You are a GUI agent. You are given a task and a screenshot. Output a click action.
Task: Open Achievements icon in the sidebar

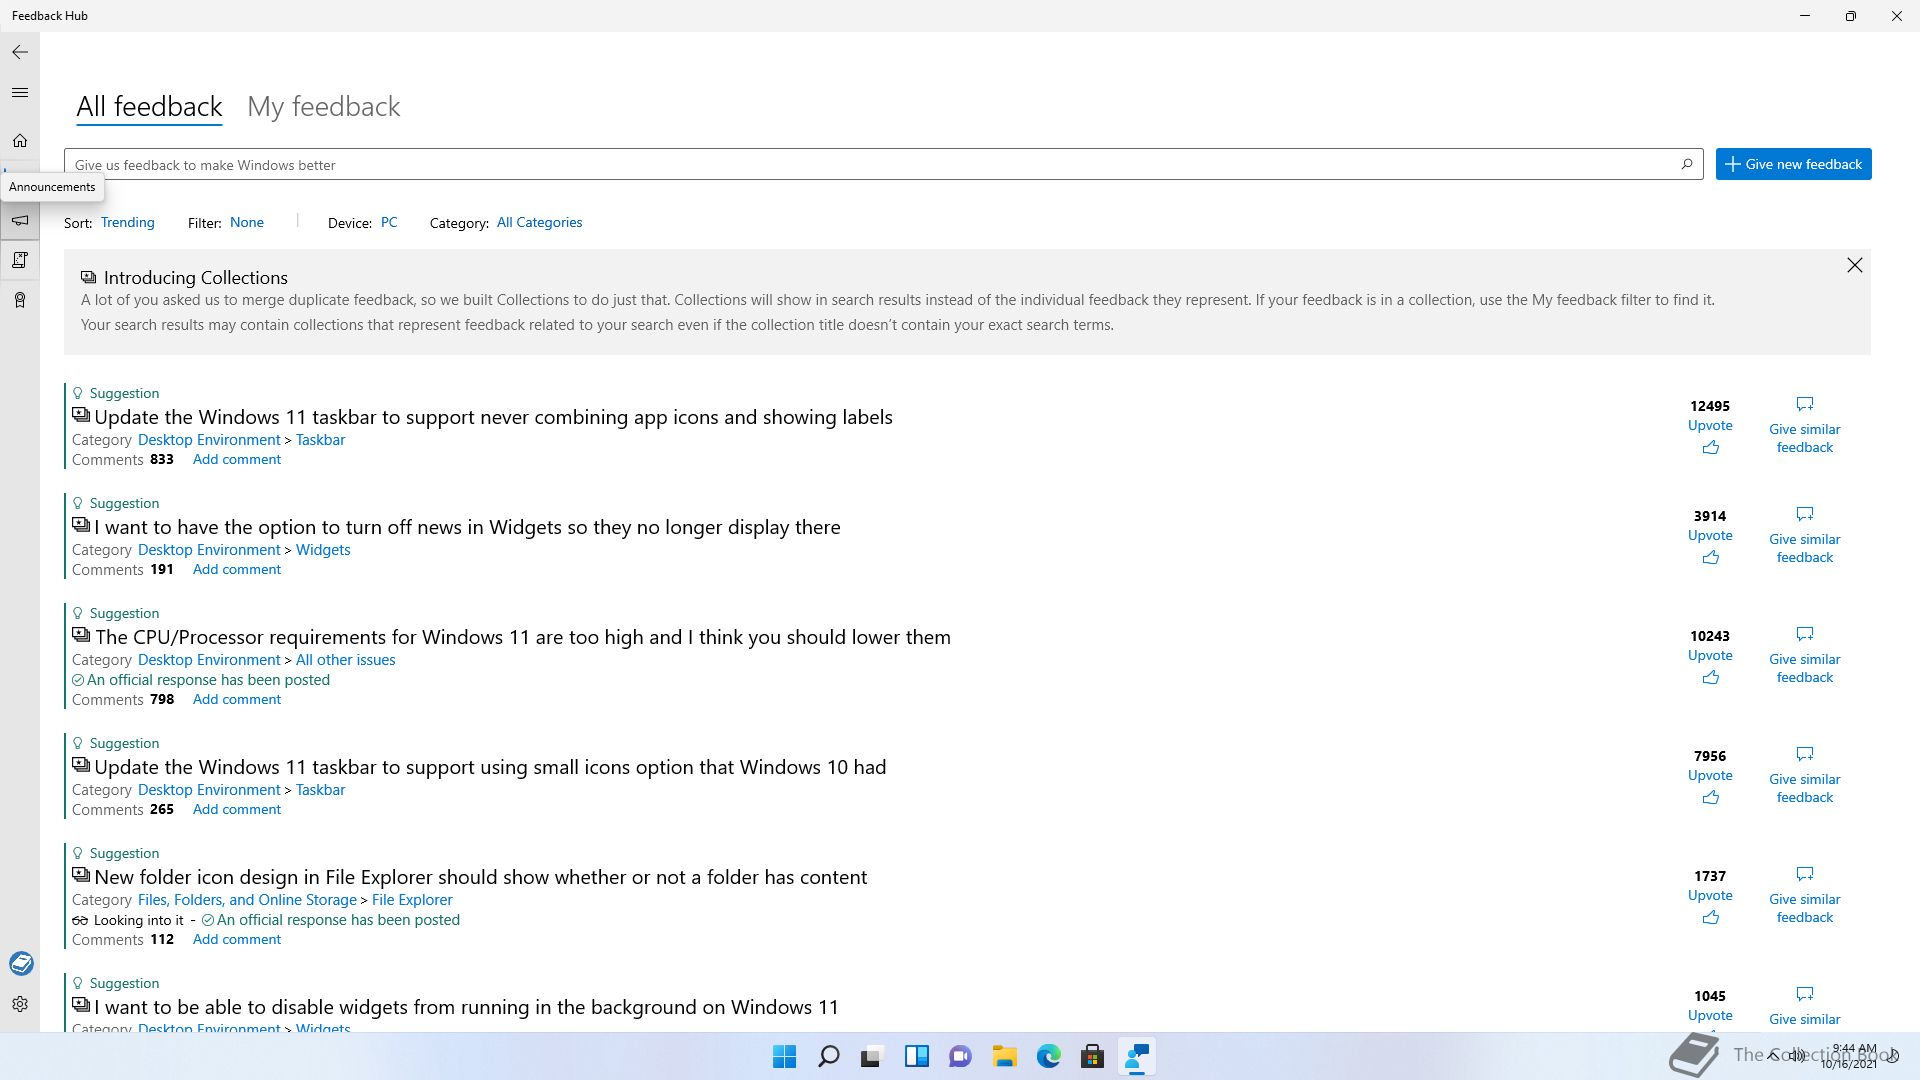click(20, 300)
